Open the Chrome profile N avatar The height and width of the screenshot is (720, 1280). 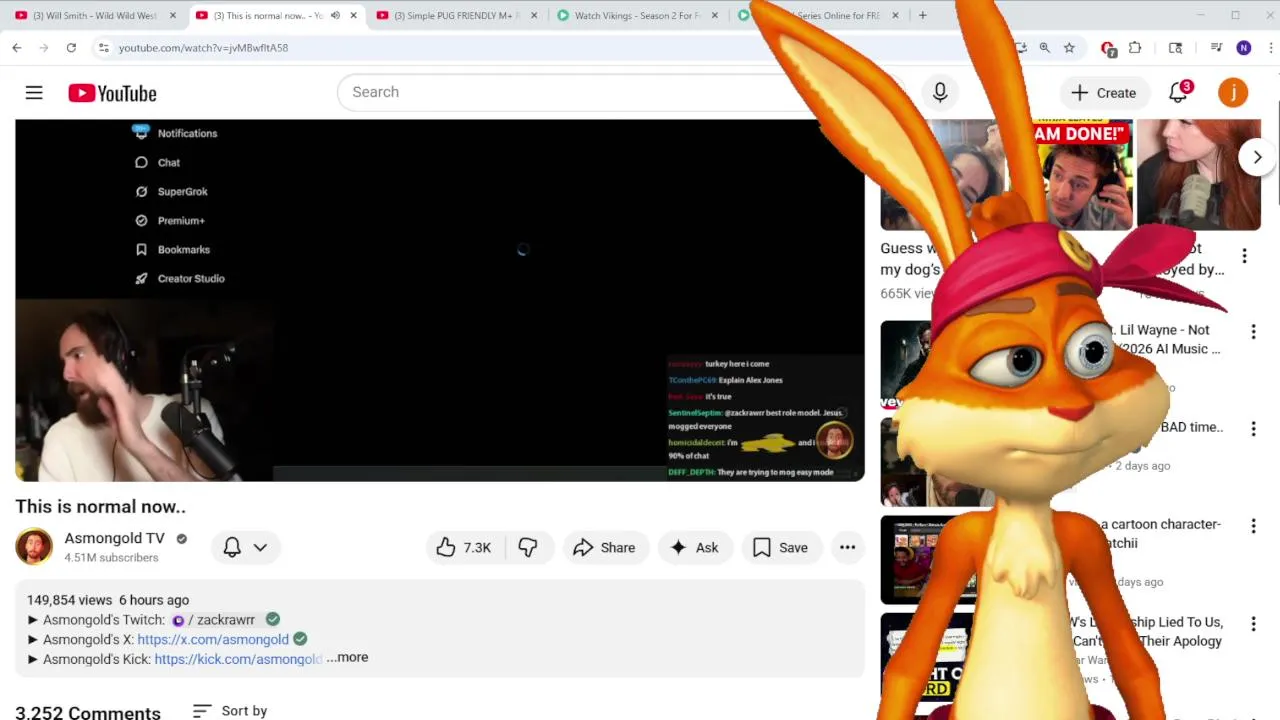coord(1244,47)
